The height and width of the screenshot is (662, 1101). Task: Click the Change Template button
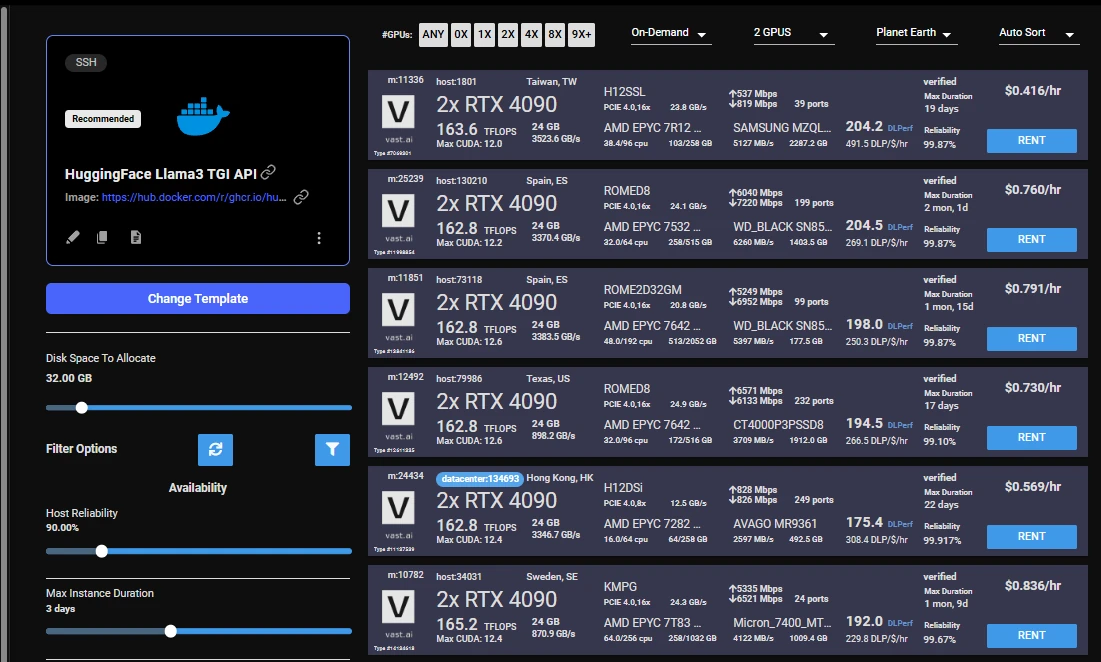[x=198, y=298]
